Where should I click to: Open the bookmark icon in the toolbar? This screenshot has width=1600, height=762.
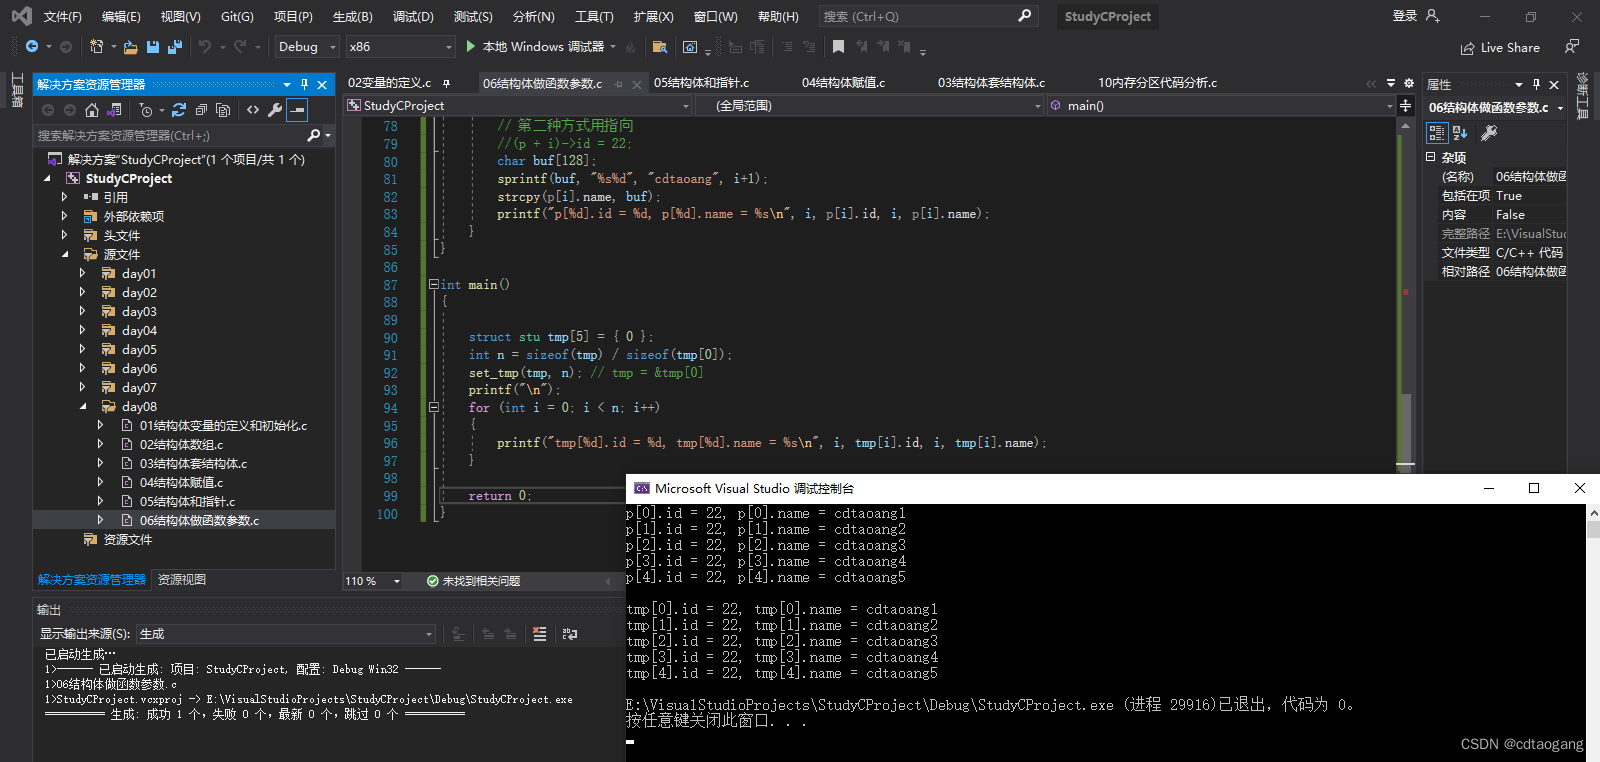[x=838, y=47]
